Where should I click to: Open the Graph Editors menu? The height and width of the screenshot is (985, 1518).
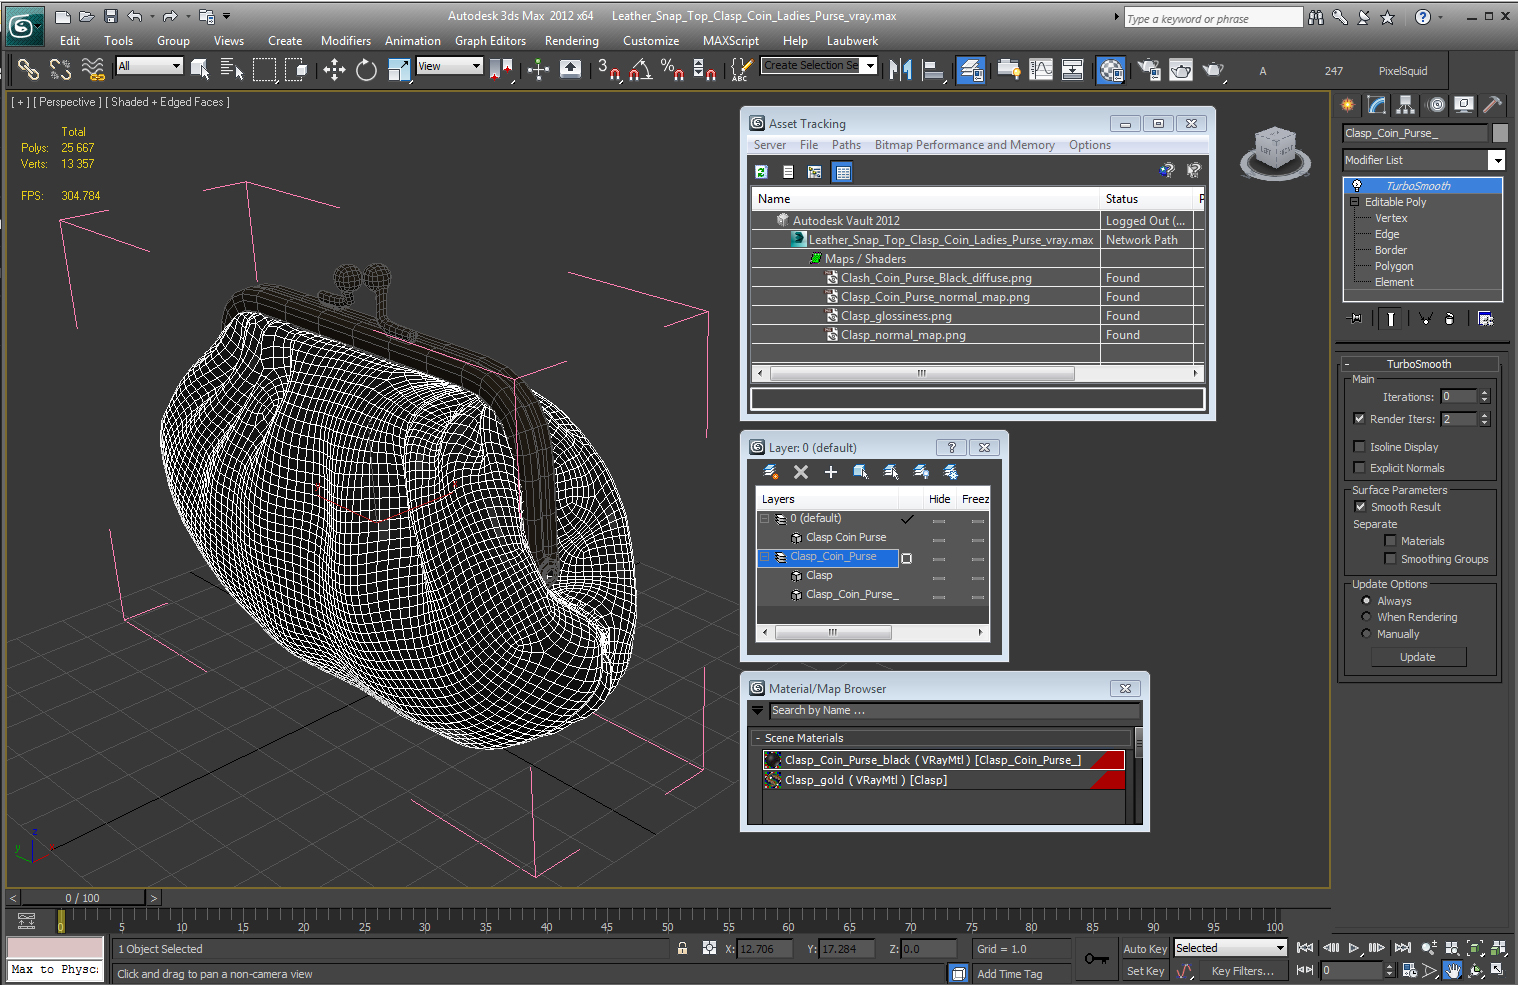click(490, 41)
